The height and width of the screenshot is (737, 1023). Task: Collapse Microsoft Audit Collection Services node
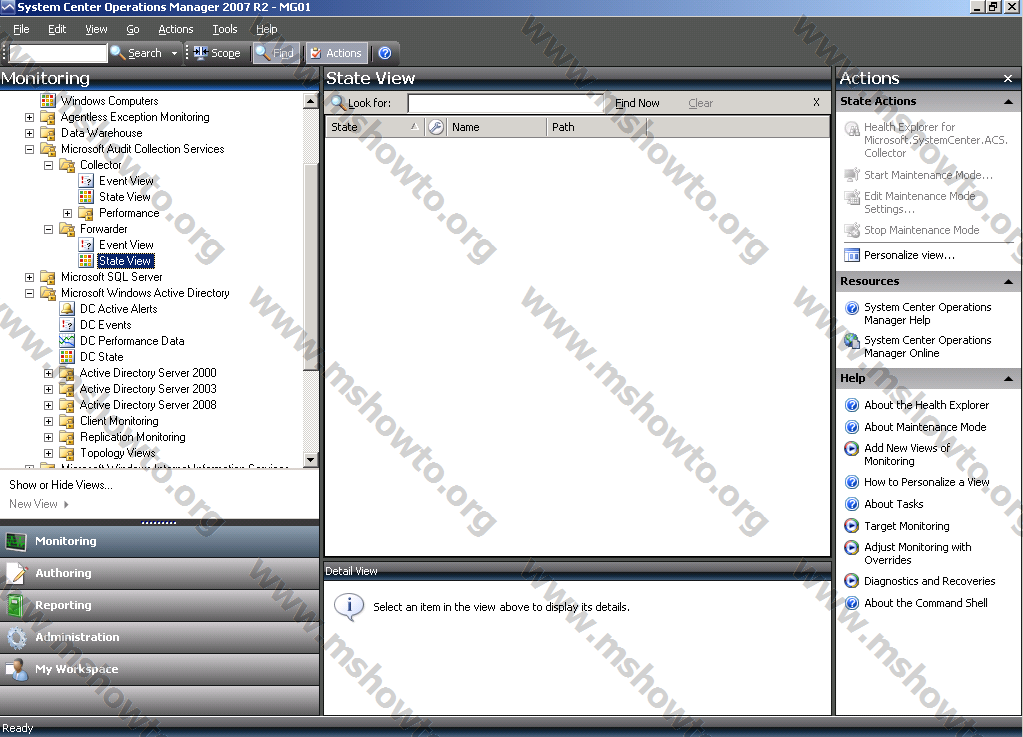29,149
